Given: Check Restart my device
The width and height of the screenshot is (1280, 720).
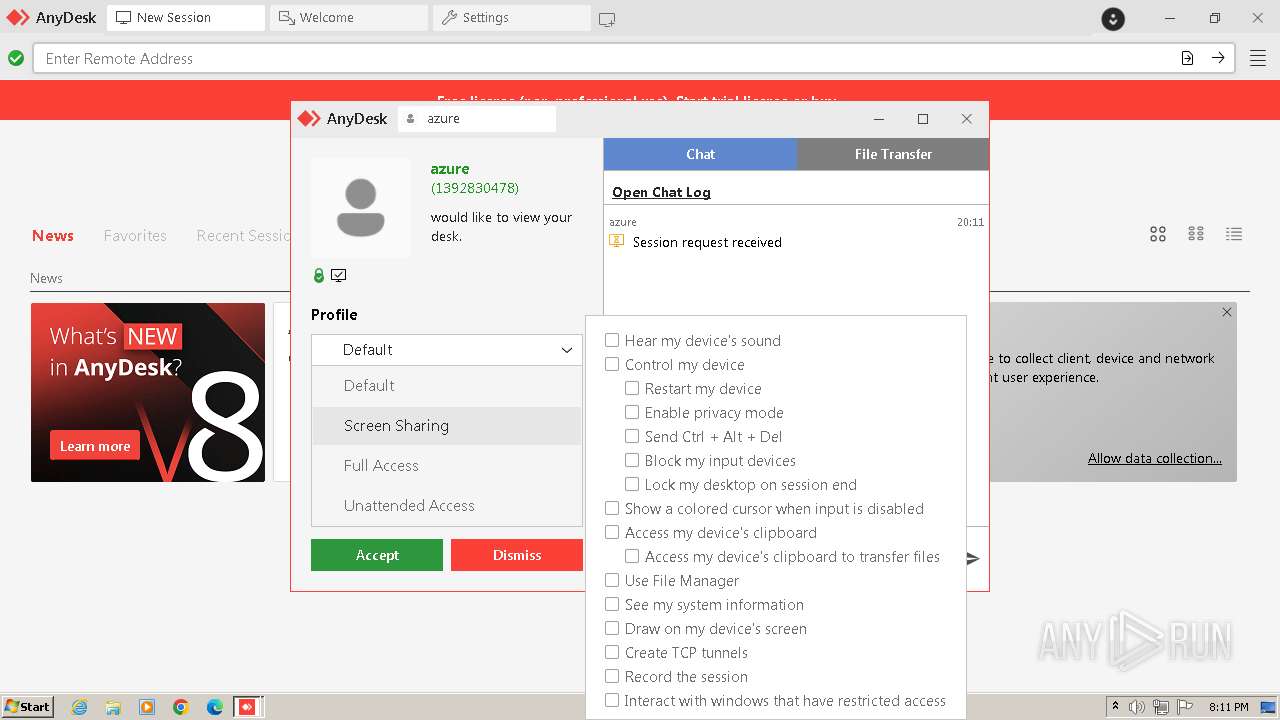Looking at the screenshot, I should coord(632,388).
